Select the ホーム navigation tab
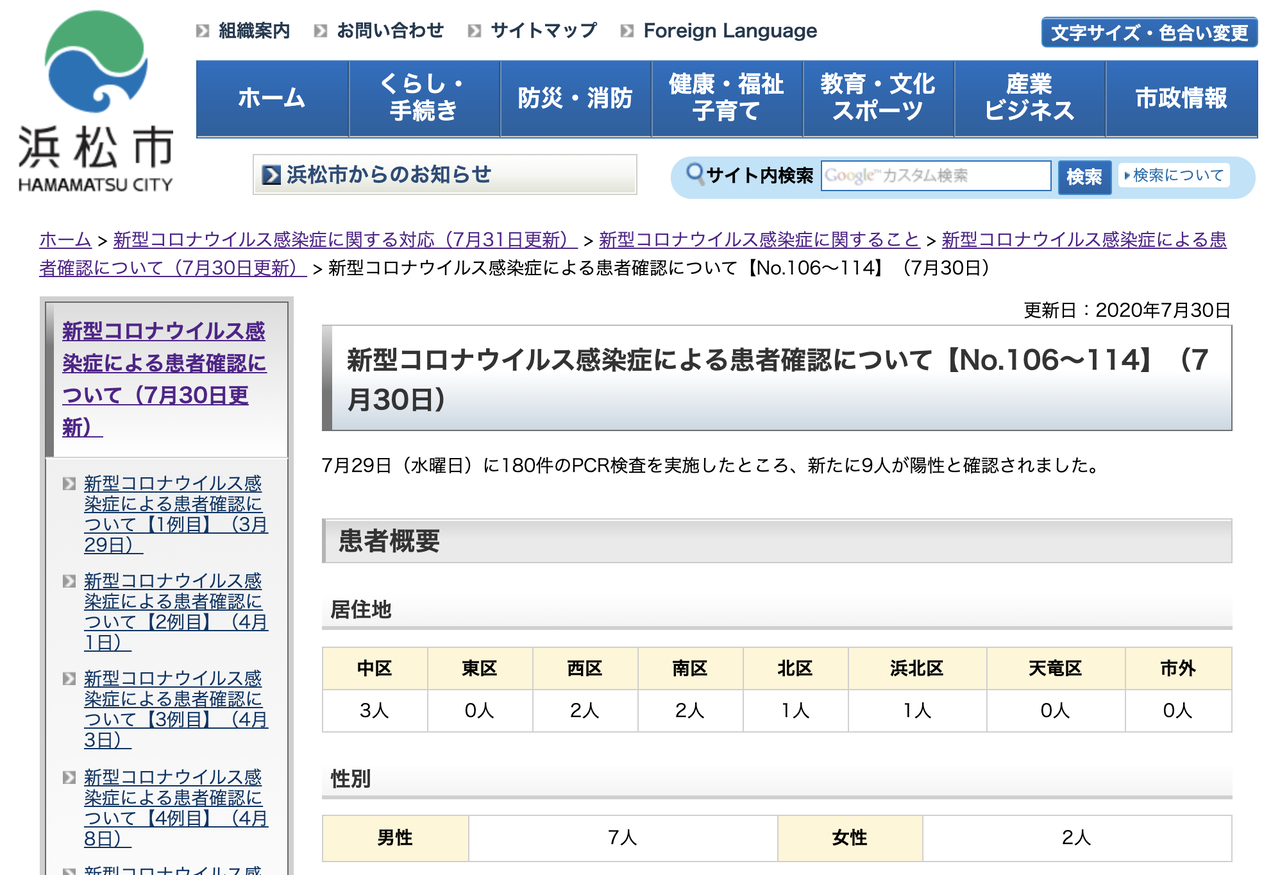This screenshot has width=1280, height=875. [x=272, y=98]
